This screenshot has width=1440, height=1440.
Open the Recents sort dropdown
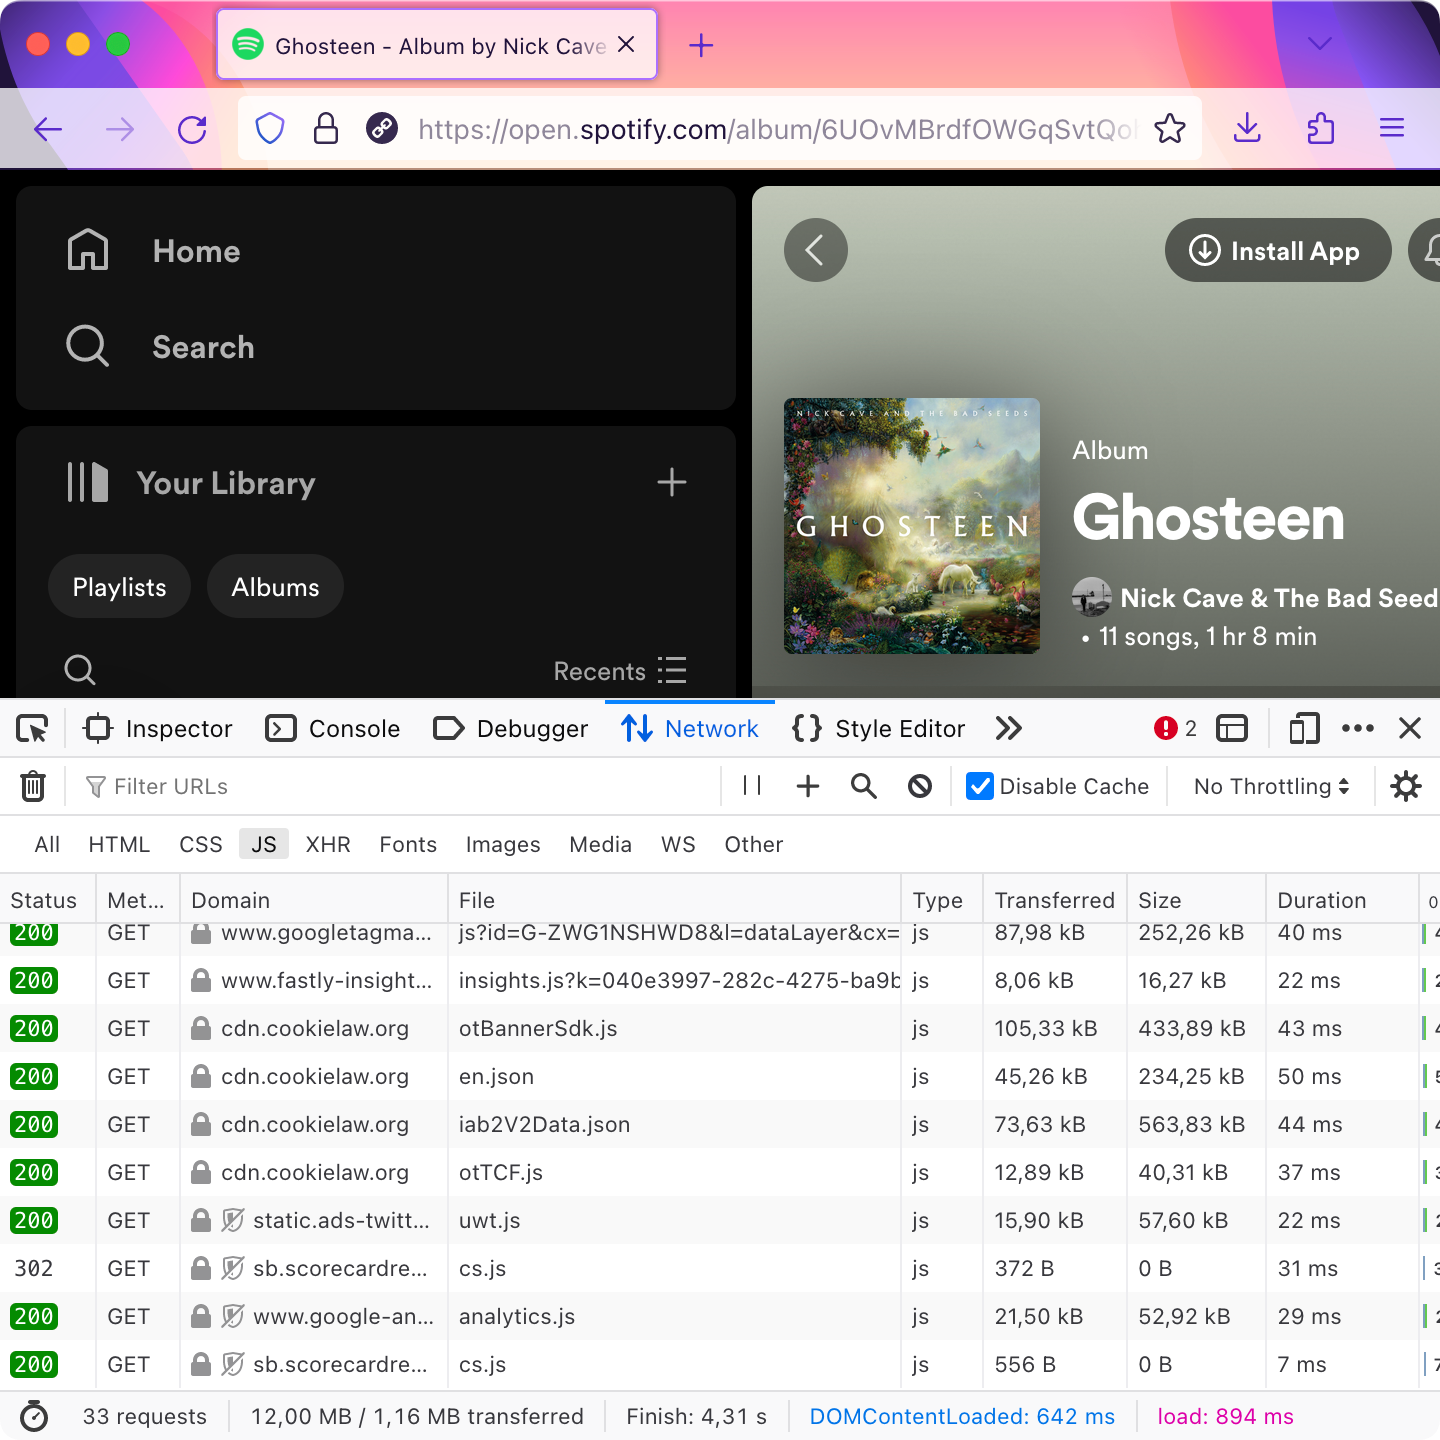click(620, 671)
